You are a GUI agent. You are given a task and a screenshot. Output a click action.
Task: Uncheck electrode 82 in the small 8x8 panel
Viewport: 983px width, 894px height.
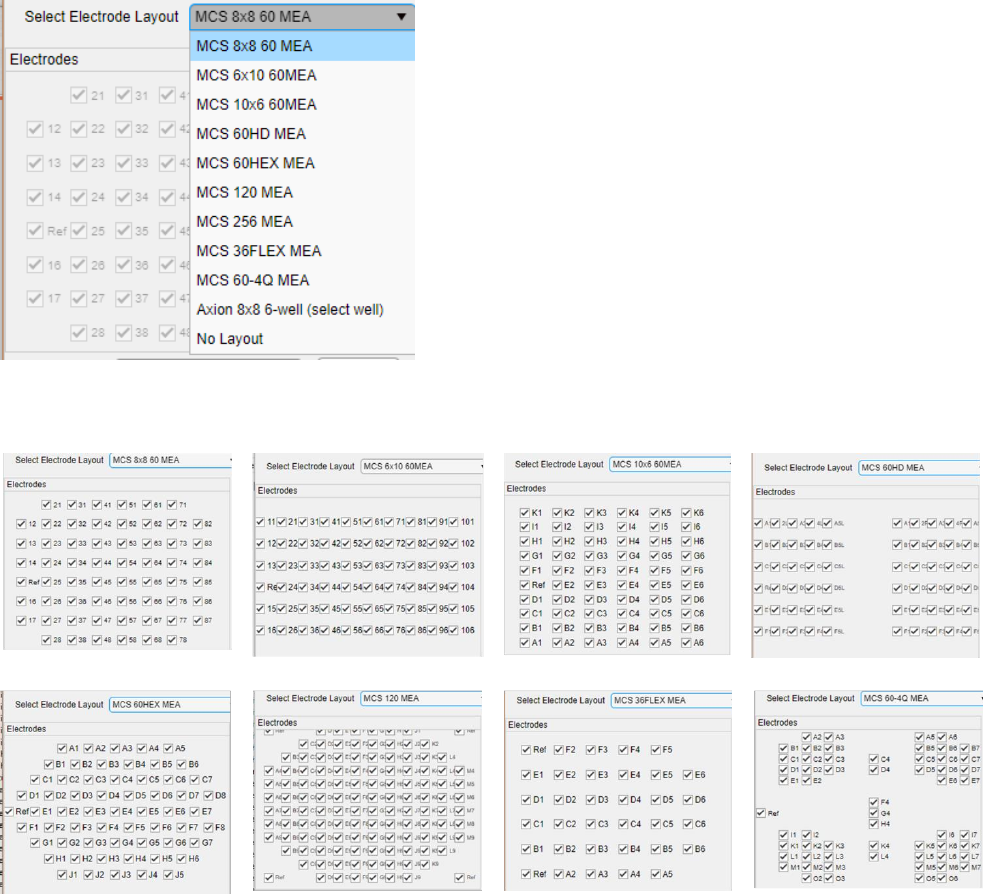(x=197, y=524)
